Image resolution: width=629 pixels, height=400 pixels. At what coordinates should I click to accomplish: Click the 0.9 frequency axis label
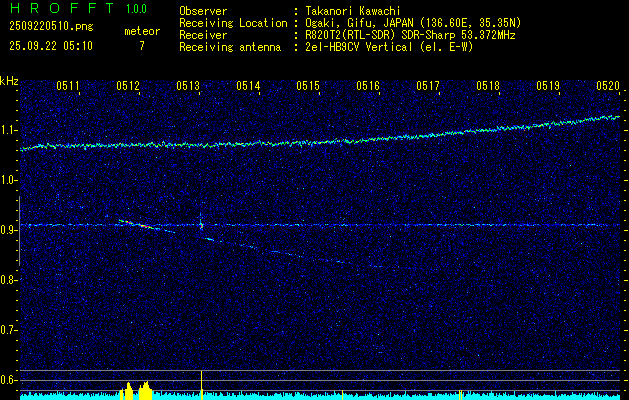point(9,230)
